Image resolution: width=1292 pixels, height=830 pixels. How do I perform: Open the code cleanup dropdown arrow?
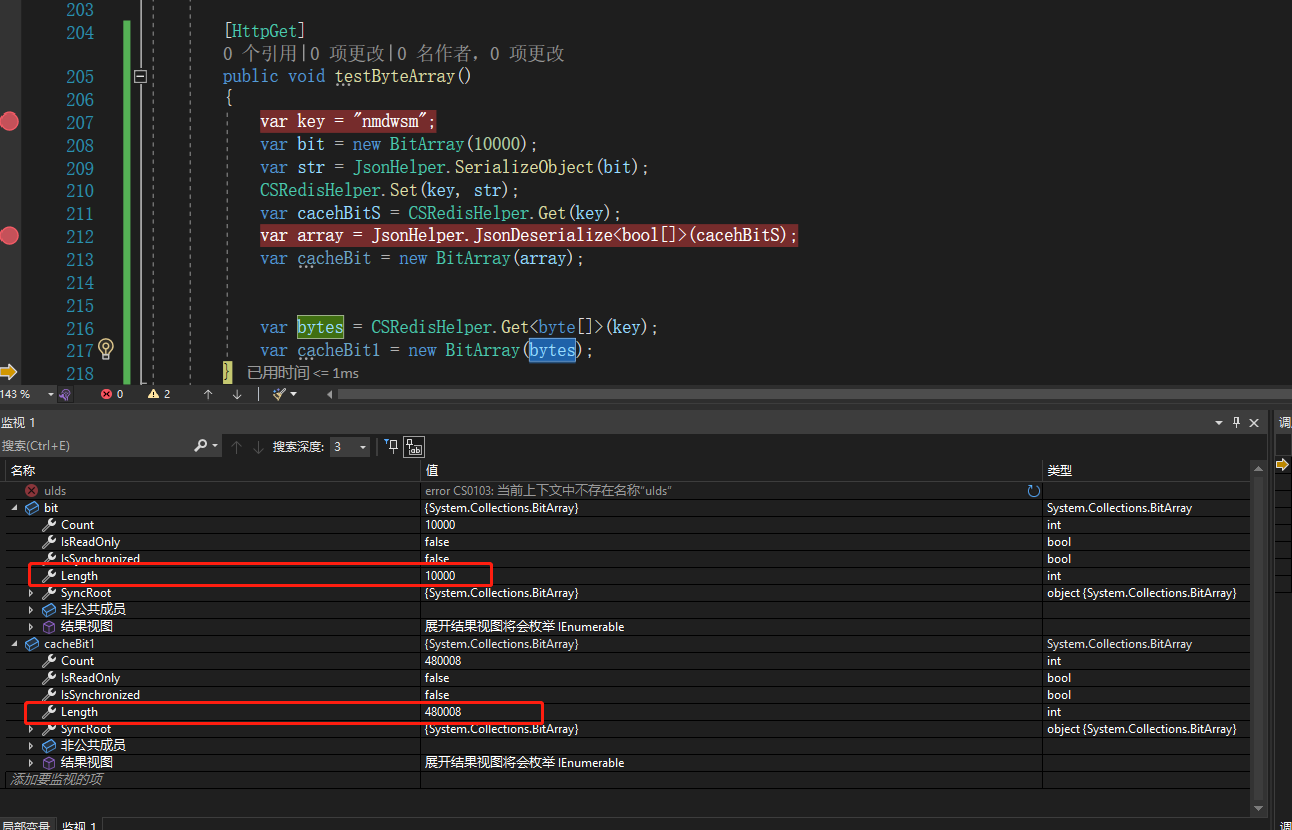pos(294,394)
